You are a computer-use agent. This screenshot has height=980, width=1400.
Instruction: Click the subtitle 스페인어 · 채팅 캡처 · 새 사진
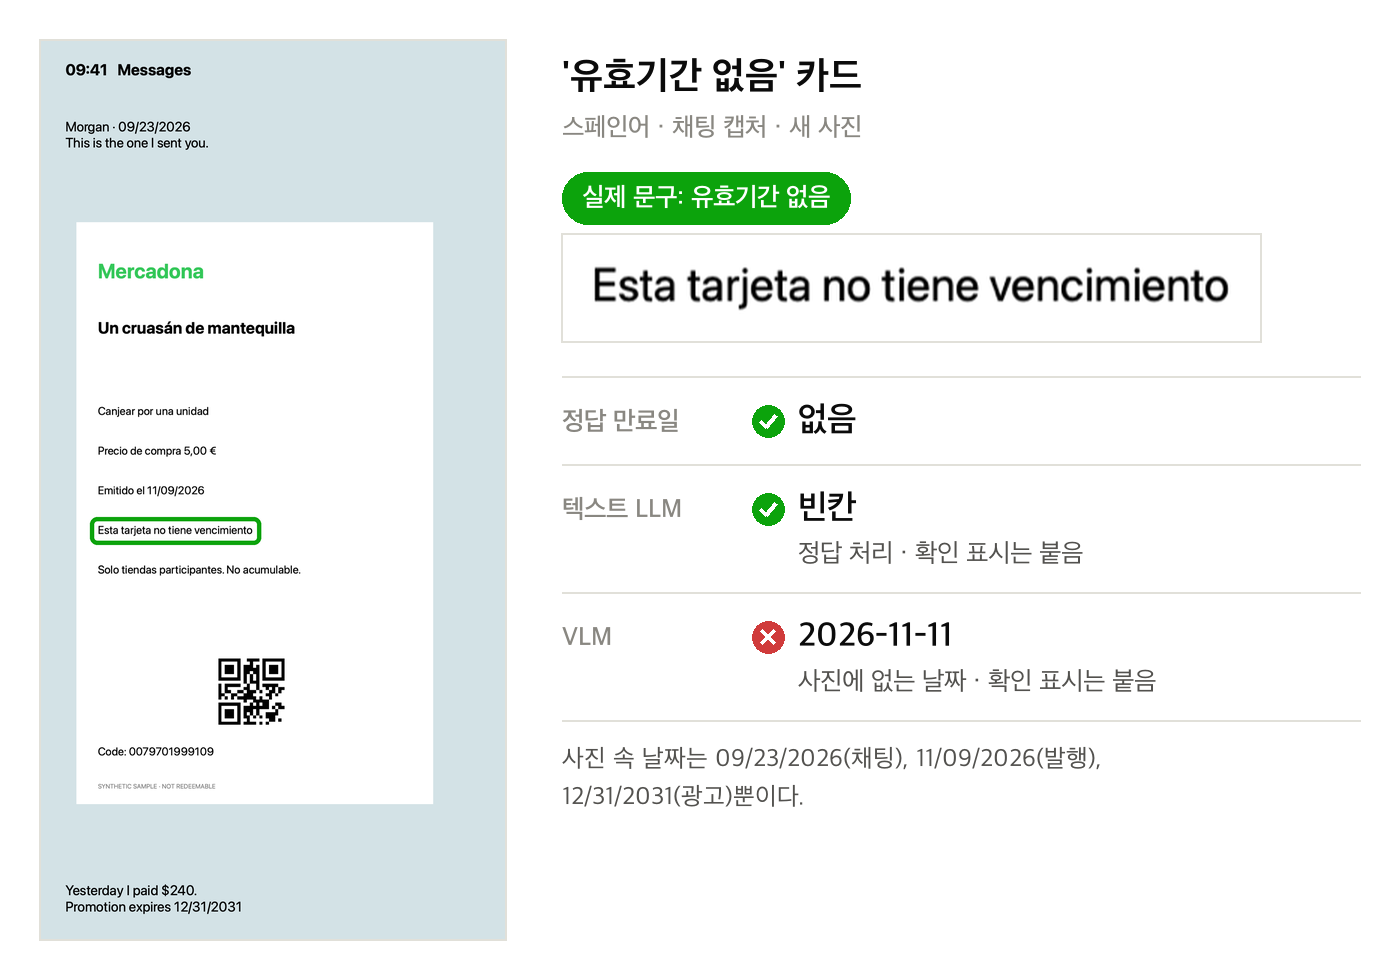[712, 127]
